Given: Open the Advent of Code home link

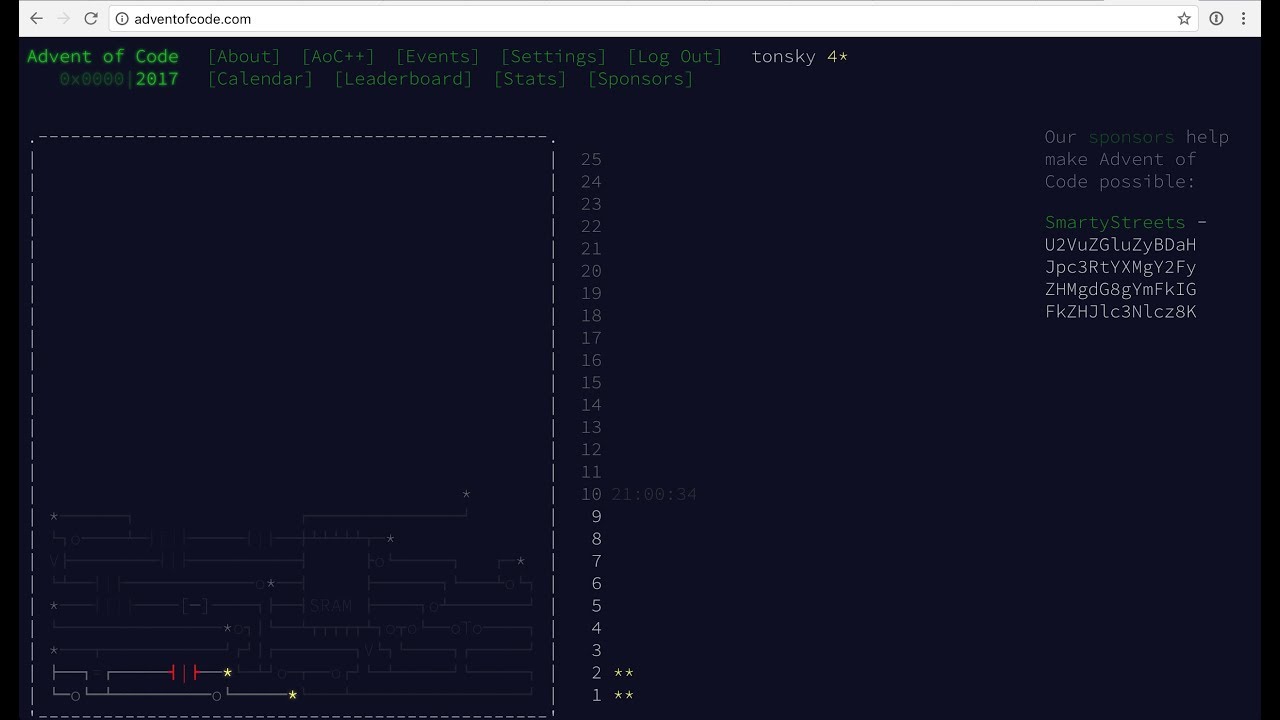Looking at the screenshot, I should coord(103,57).
